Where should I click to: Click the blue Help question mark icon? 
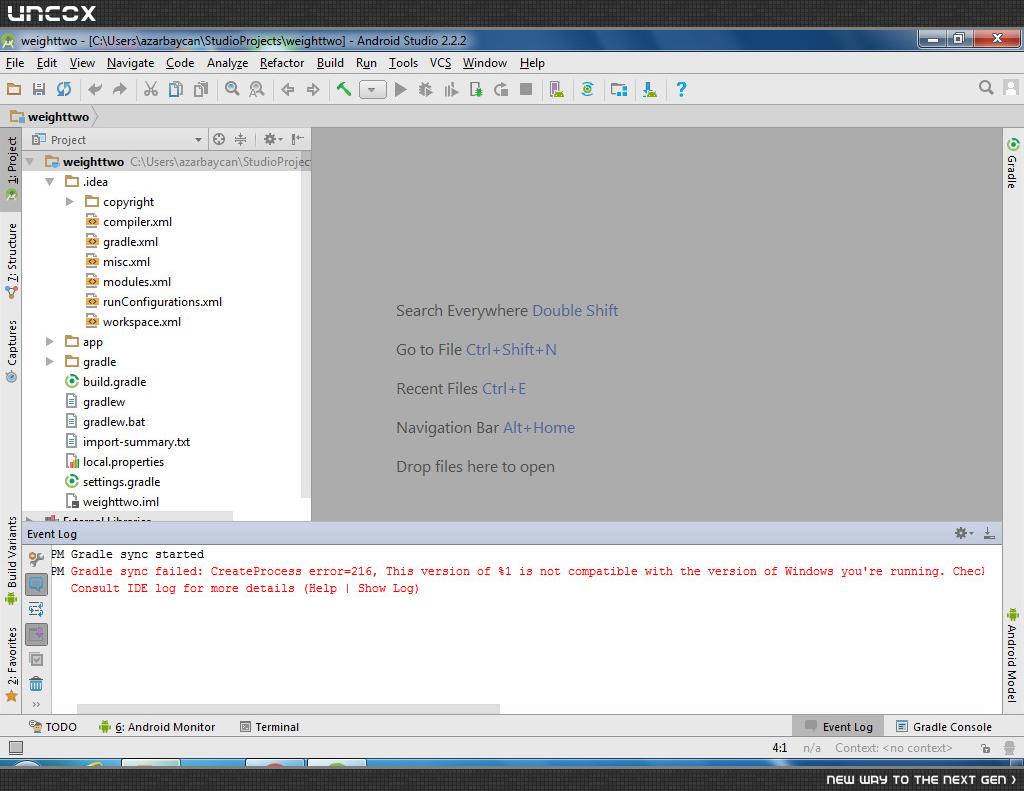pyautogui.click(x=681, y=89)
